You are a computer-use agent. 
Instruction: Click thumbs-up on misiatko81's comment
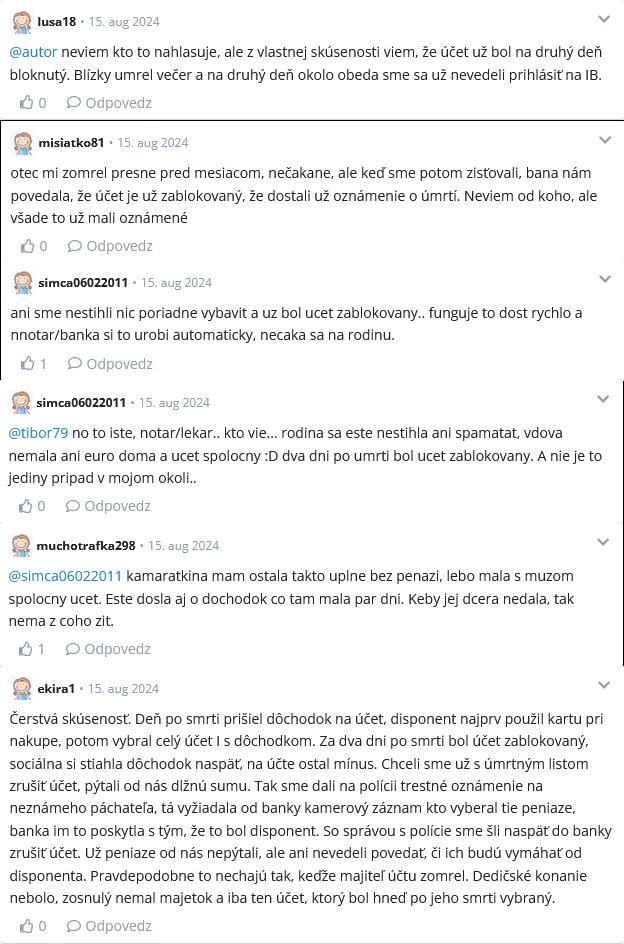(x=27, y=245)
